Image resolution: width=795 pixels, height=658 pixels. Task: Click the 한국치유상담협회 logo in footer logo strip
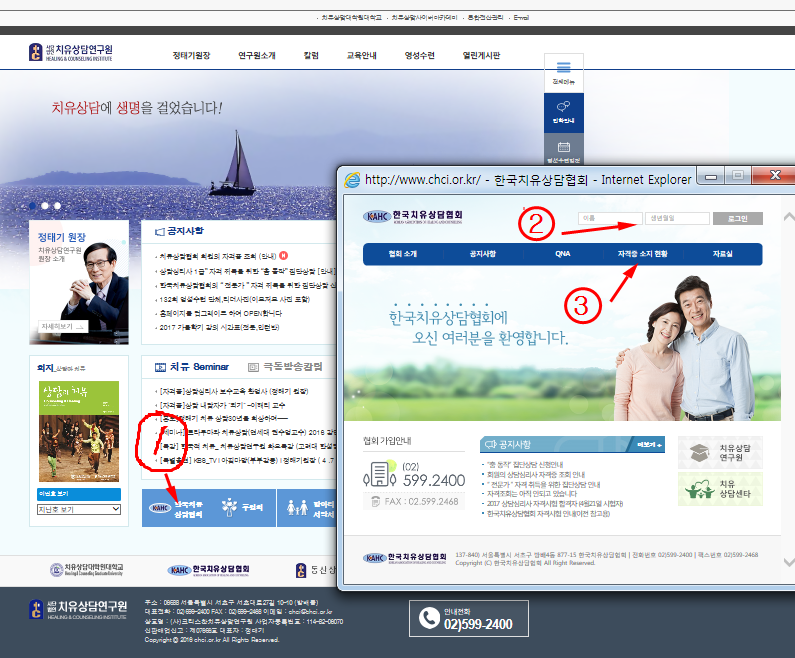tap(208, 570)
